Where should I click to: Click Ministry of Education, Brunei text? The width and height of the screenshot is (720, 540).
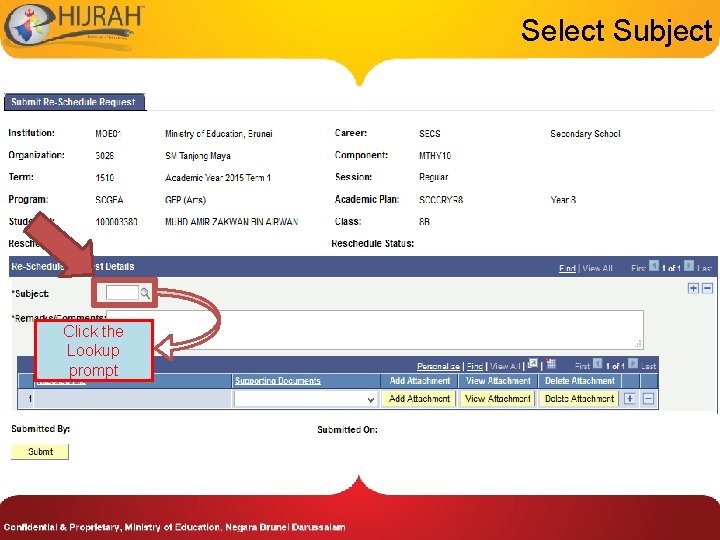219,134
